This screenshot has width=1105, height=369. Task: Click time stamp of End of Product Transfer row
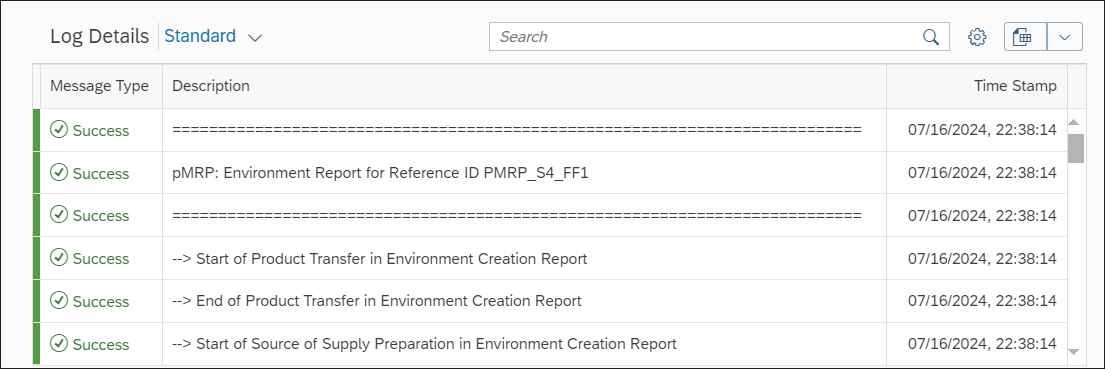pyautogui.click(x=982, y=301)
